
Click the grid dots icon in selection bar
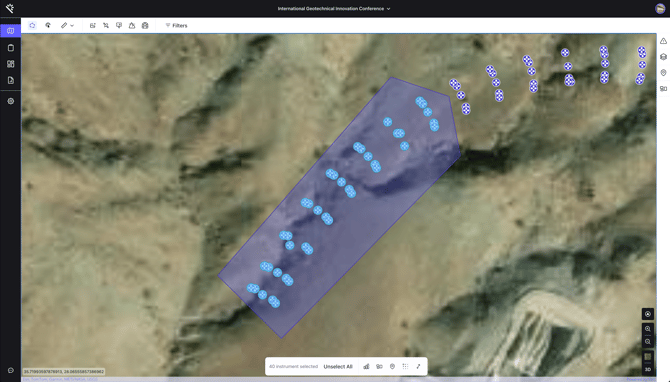405,367
